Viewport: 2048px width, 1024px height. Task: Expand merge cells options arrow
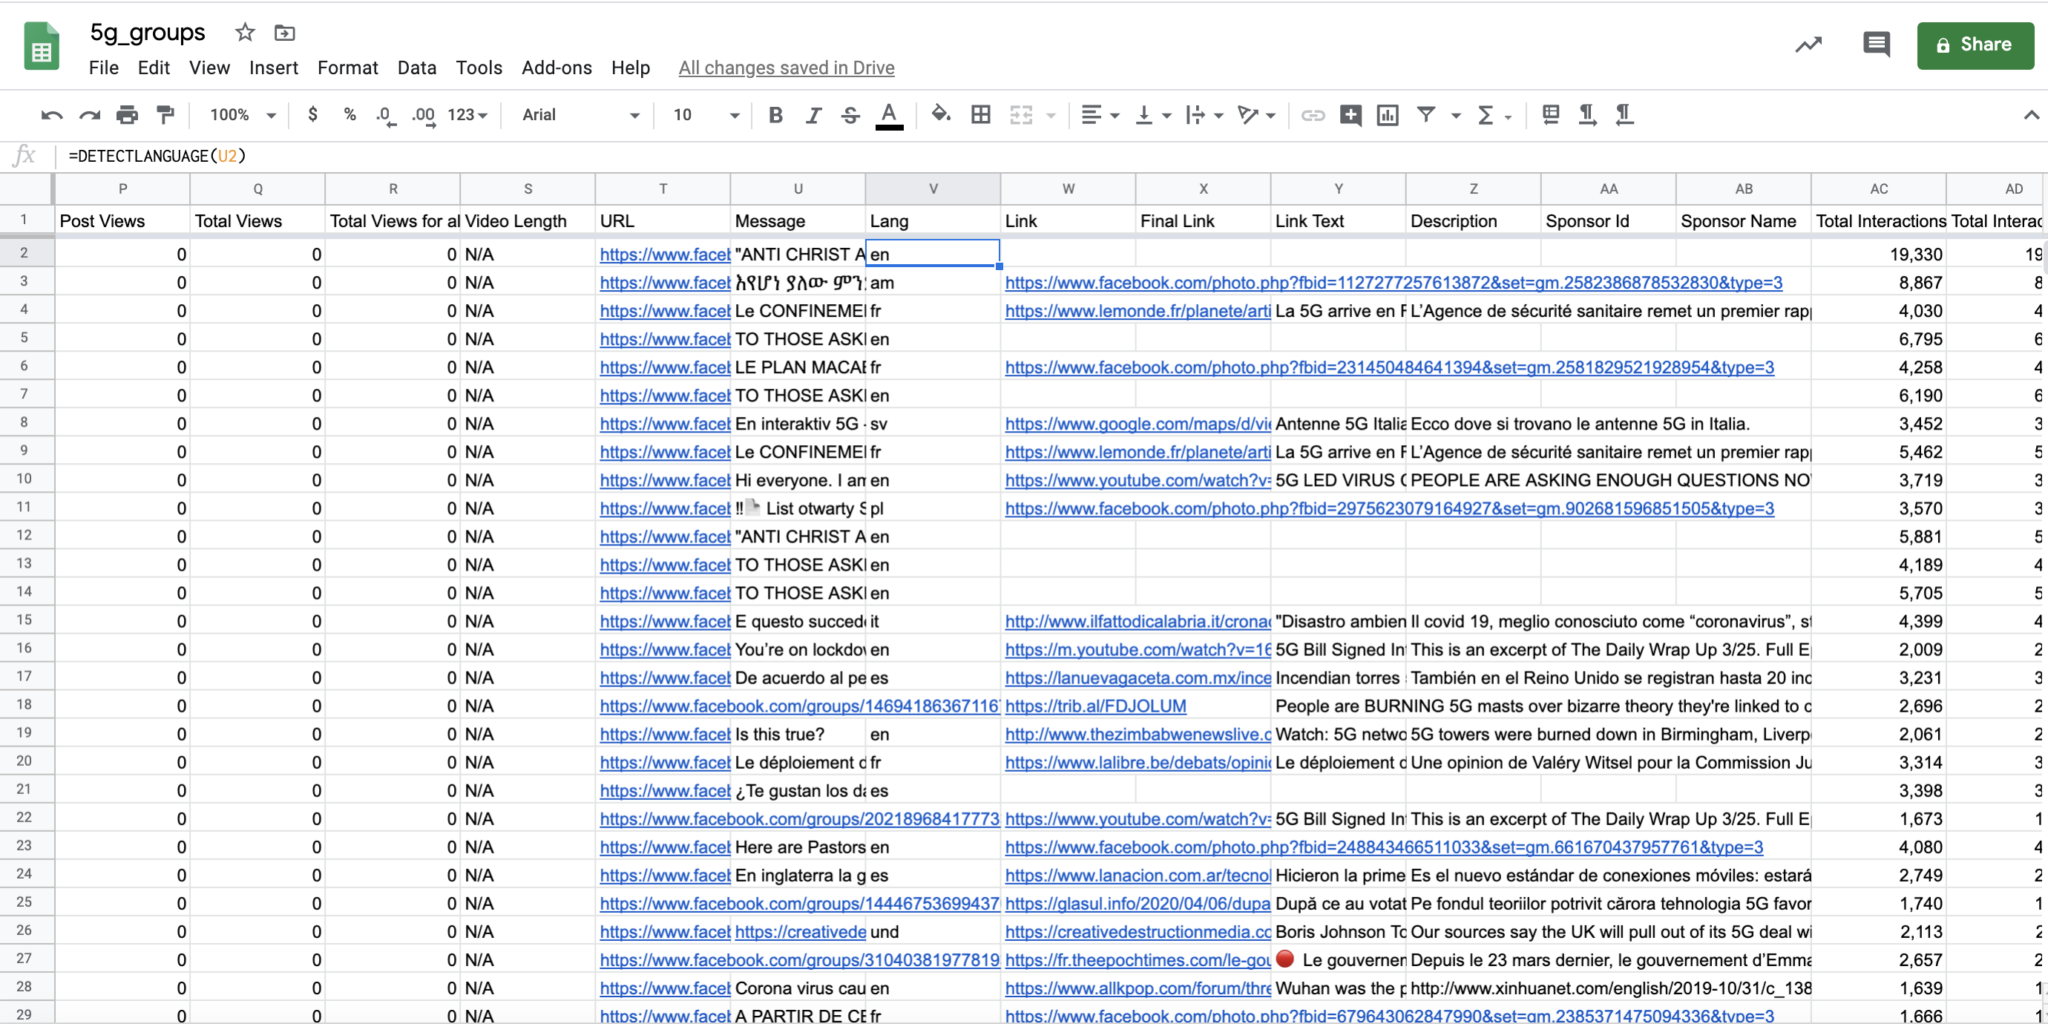pos(1051,116)
